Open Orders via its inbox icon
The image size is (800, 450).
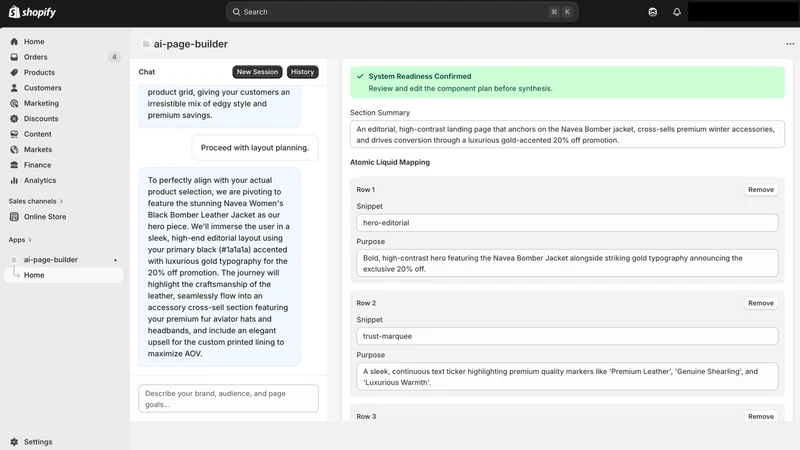[14, 57]
